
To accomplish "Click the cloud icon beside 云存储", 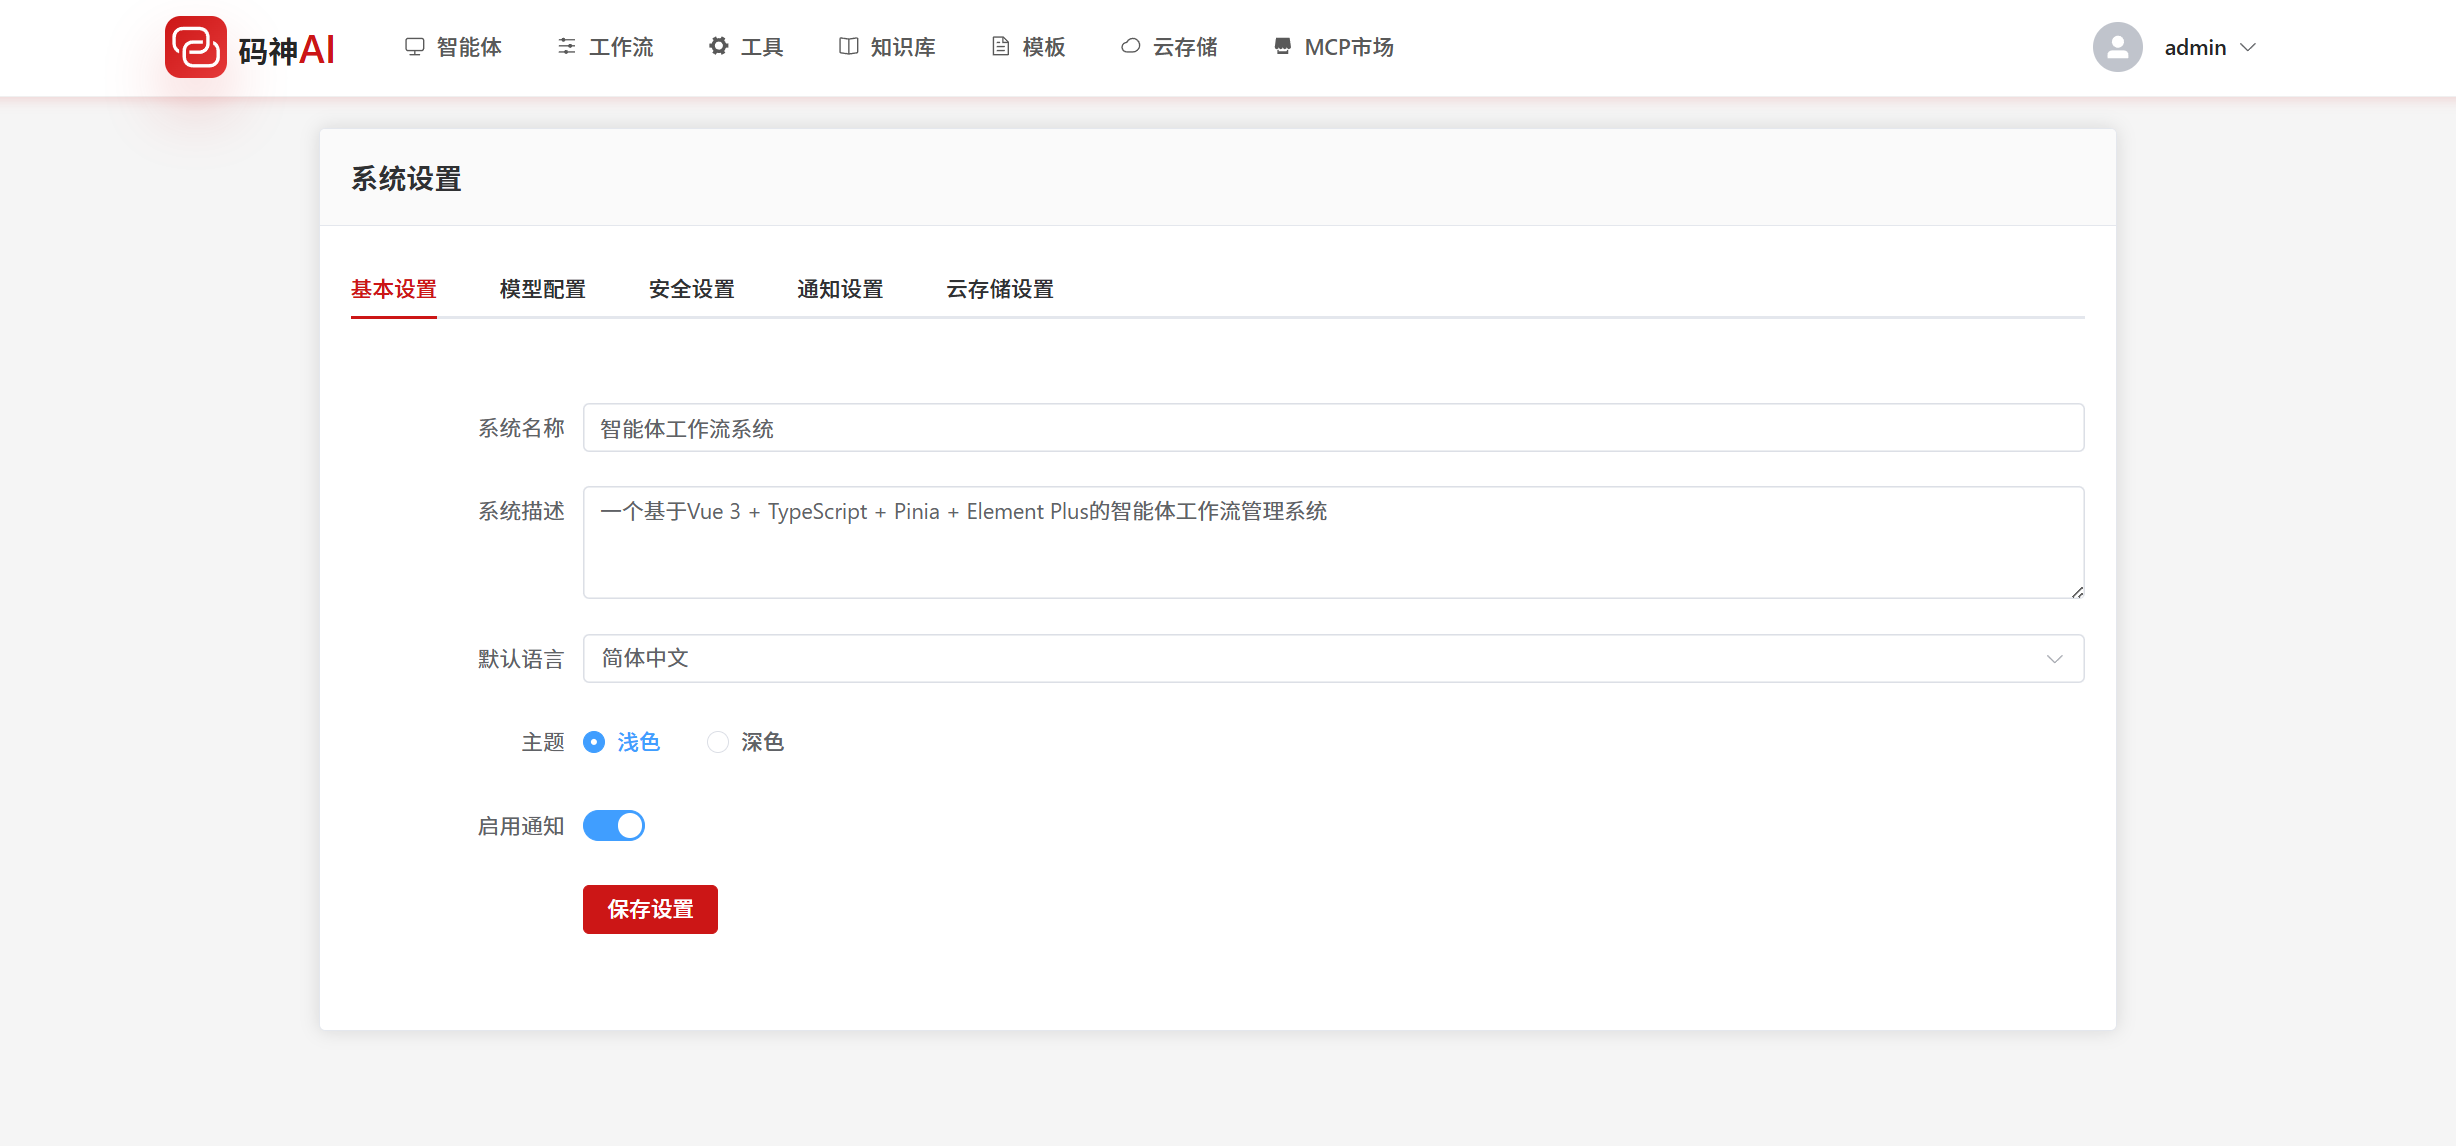I will [x=1130, y=46].
